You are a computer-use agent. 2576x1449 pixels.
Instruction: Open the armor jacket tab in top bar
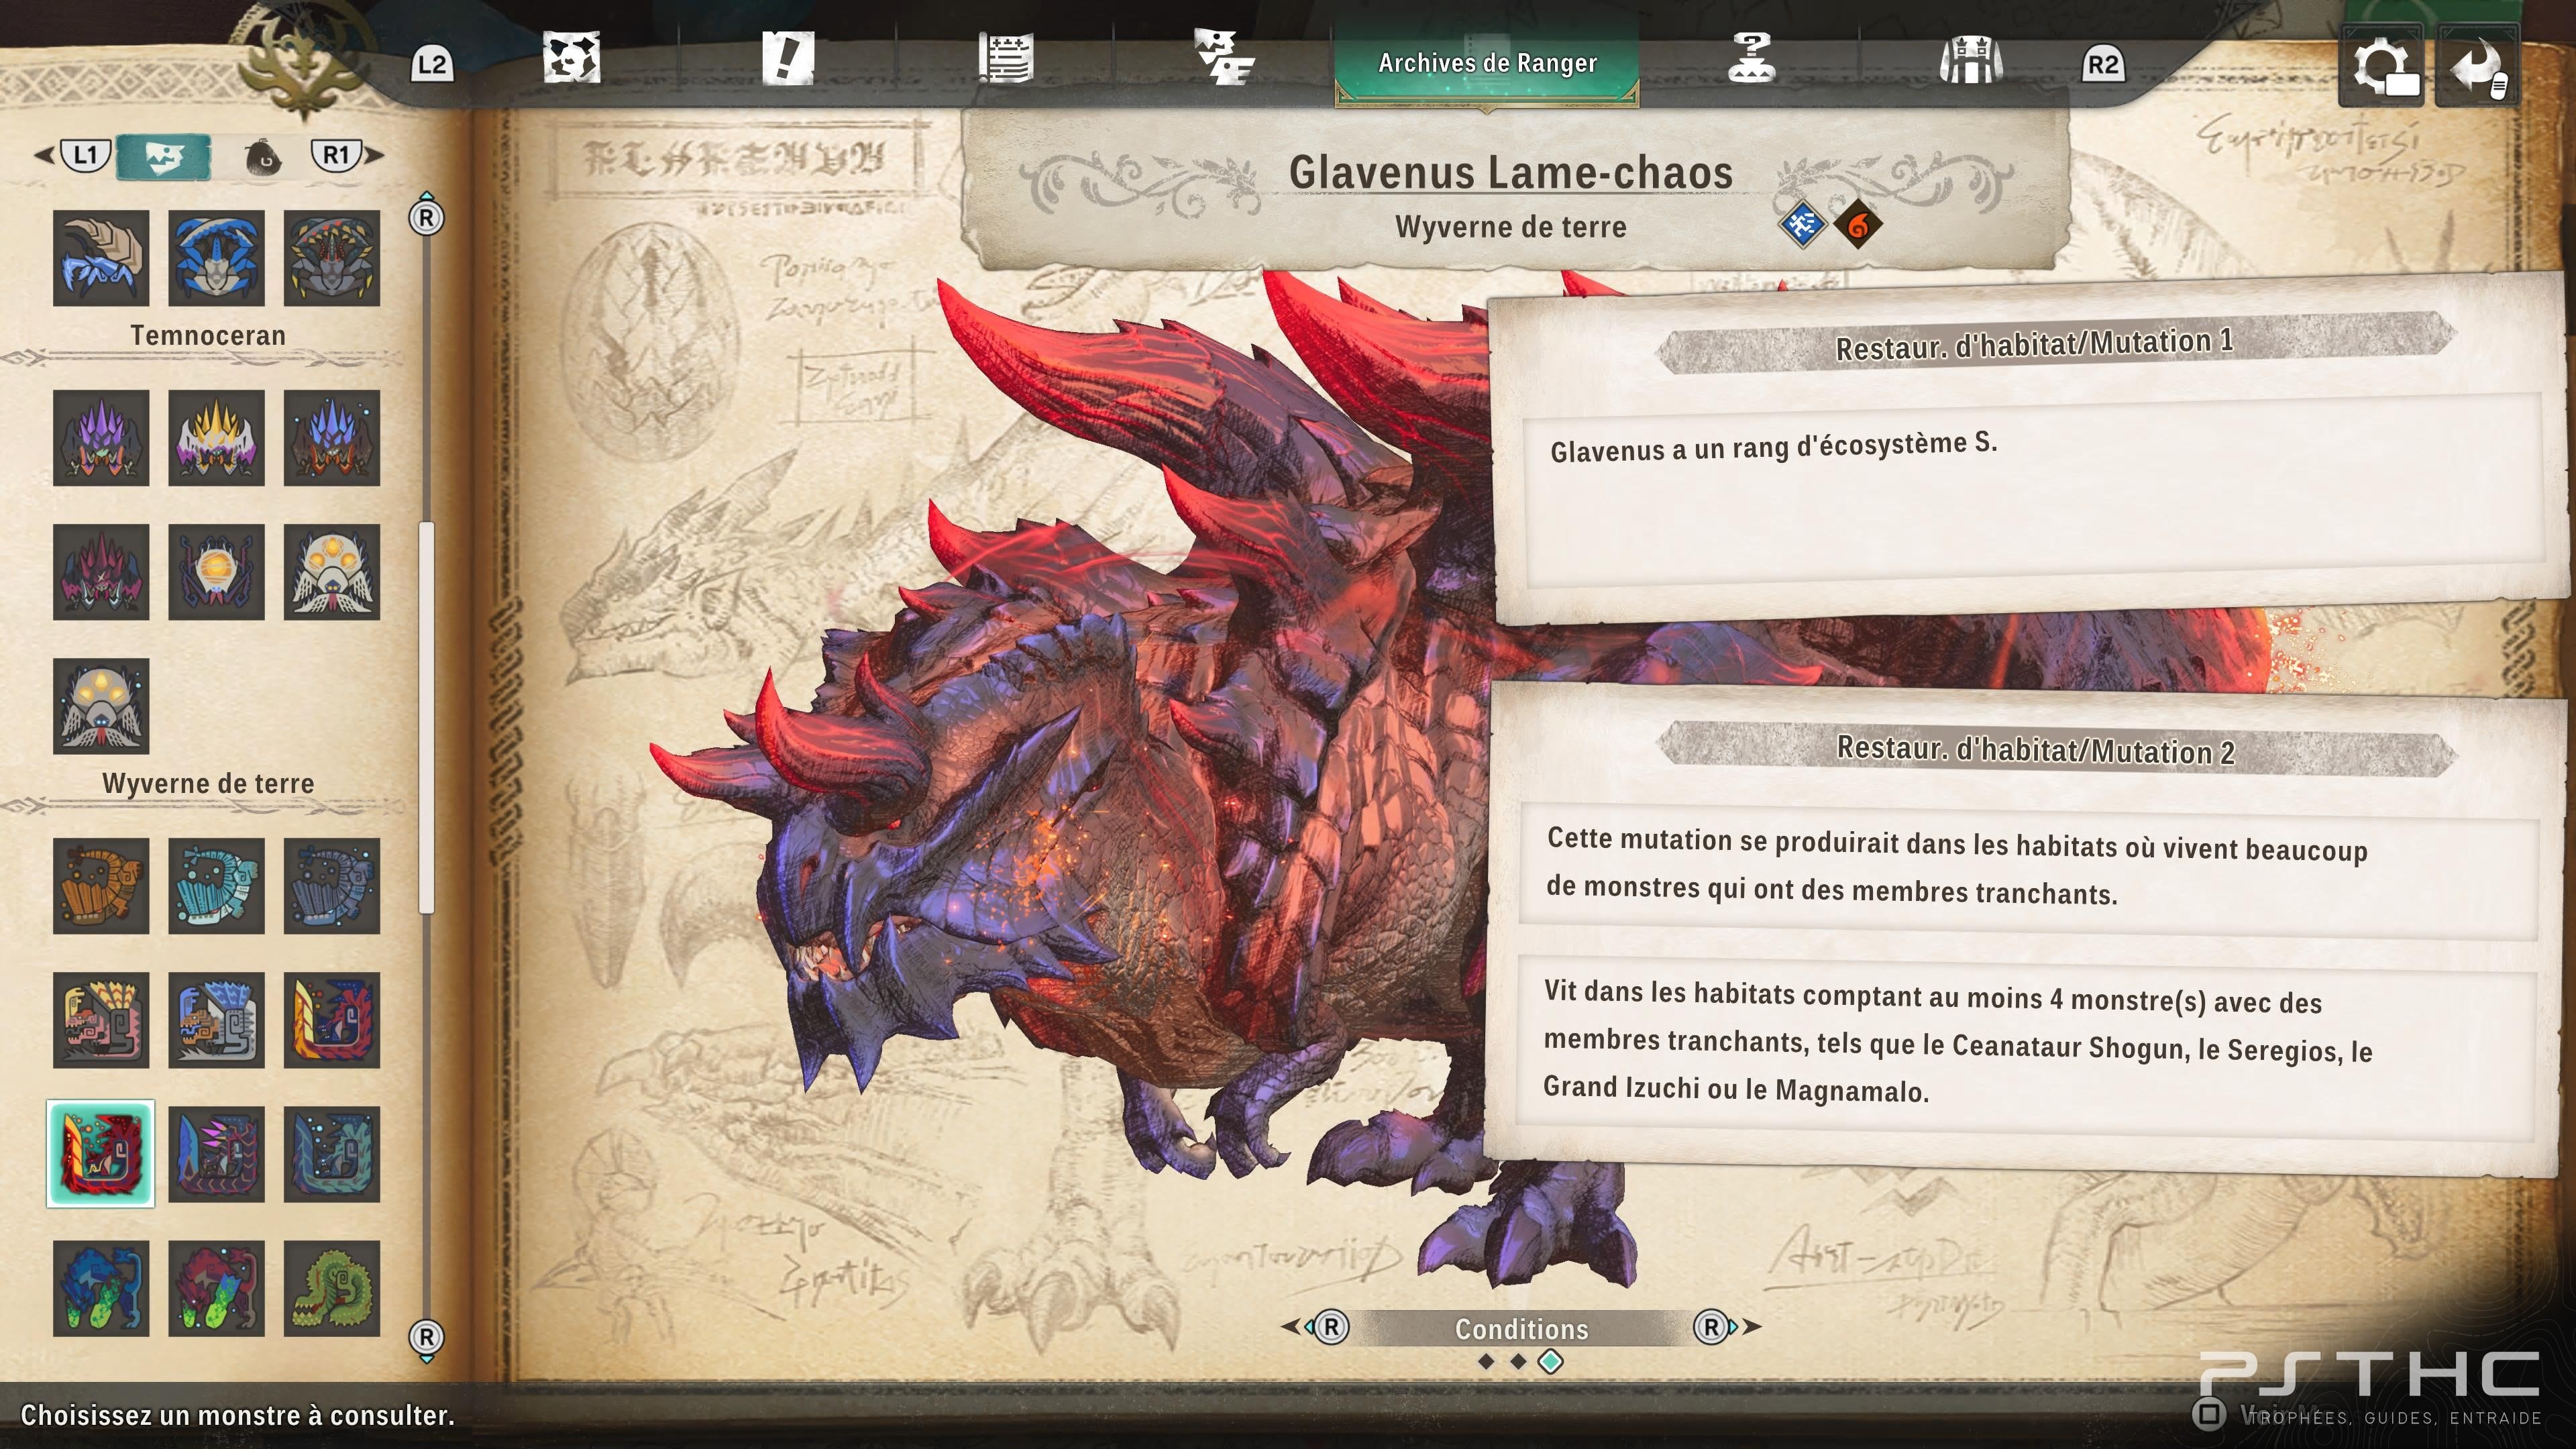1970,58
